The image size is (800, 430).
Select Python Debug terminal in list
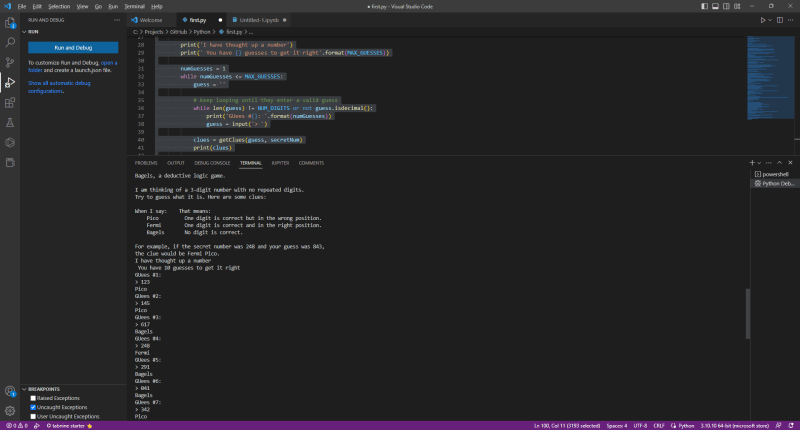[774, 184]
